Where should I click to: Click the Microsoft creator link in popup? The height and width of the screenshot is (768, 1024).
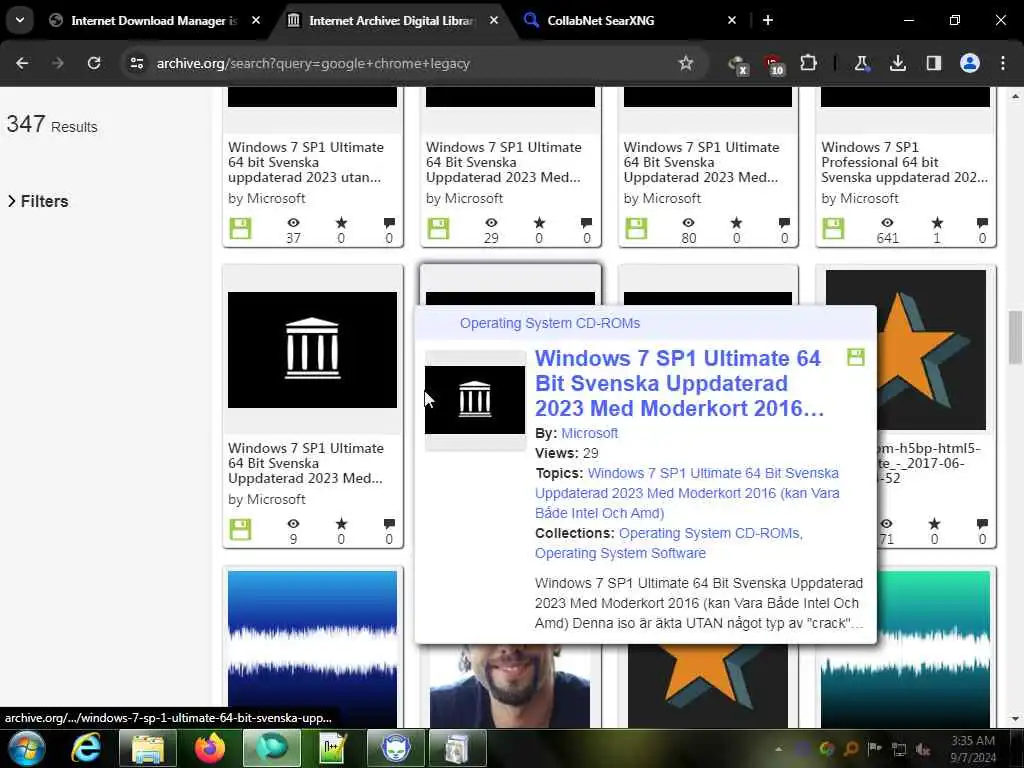(589, 433)
